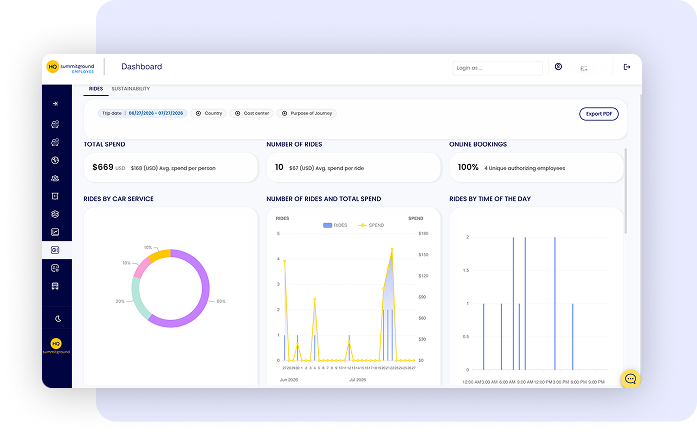The width and height of the screenshot is (697, 434).
Task: Toggle the SPEND legend in chart
Action: click(x=371, y=225)
